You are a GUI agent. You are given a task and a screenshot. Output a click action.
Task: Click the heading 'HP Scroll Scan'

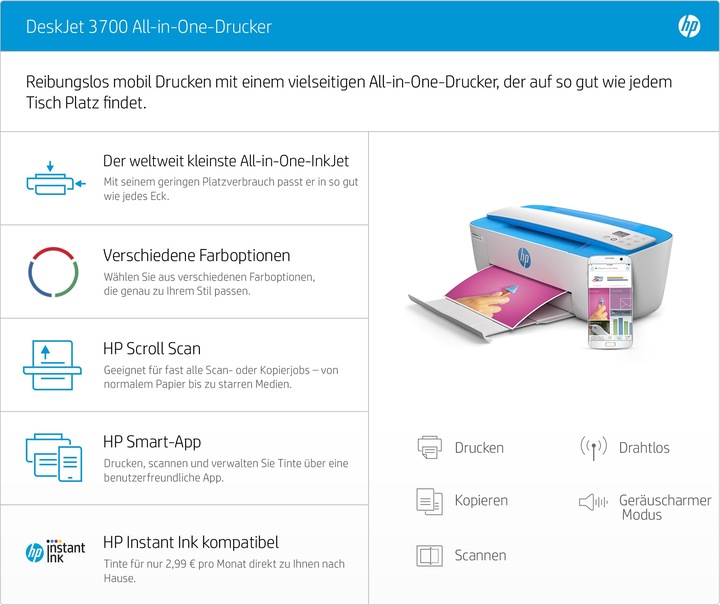tap(152, 349)
